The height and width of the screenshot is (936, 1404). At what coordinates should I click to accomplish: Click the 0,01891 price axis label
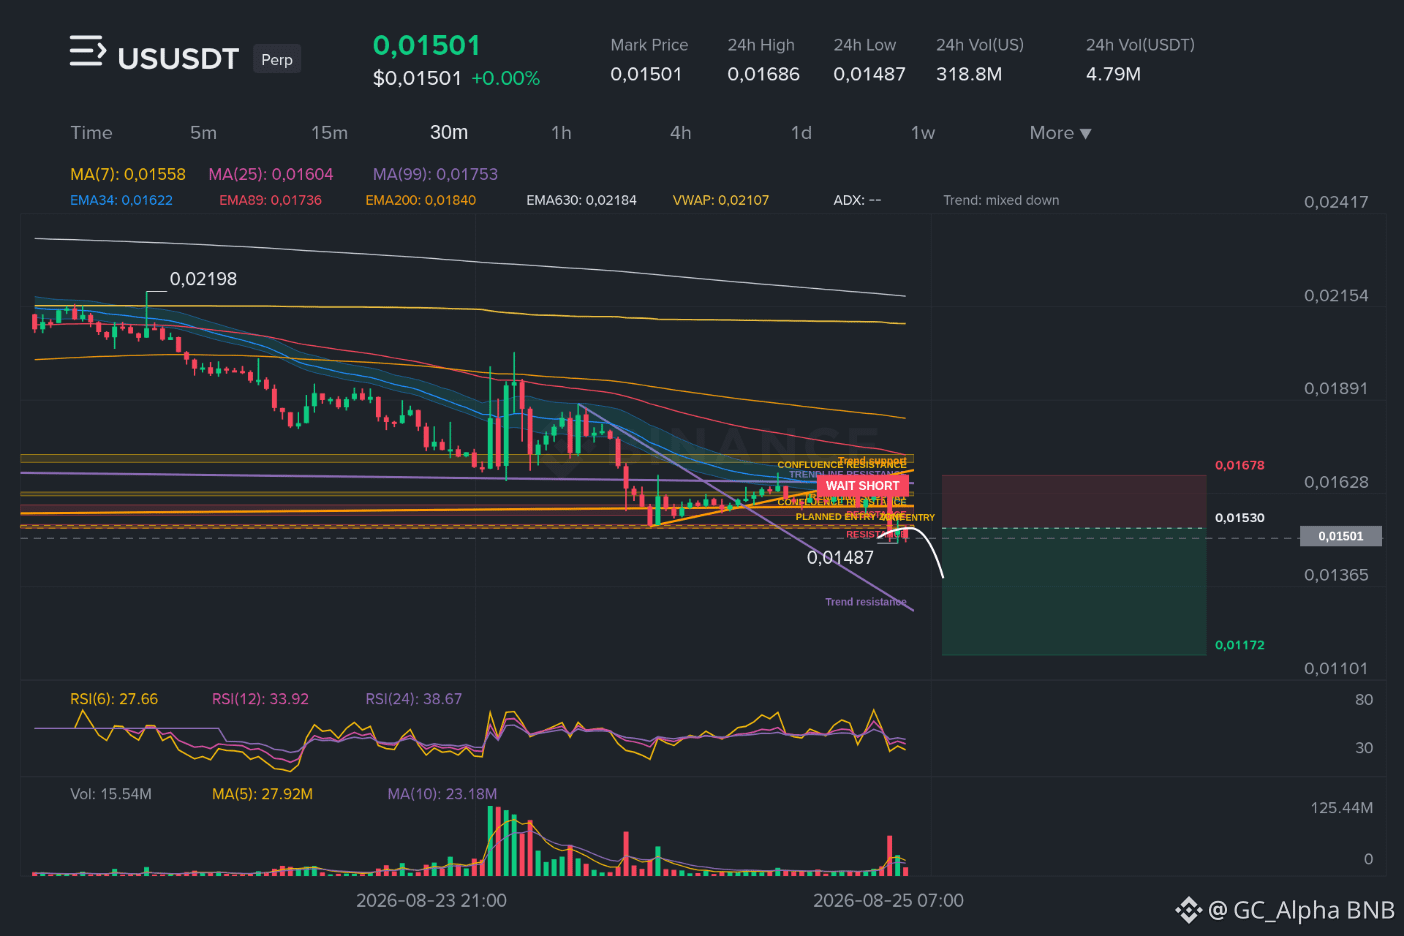(1336, 389)
